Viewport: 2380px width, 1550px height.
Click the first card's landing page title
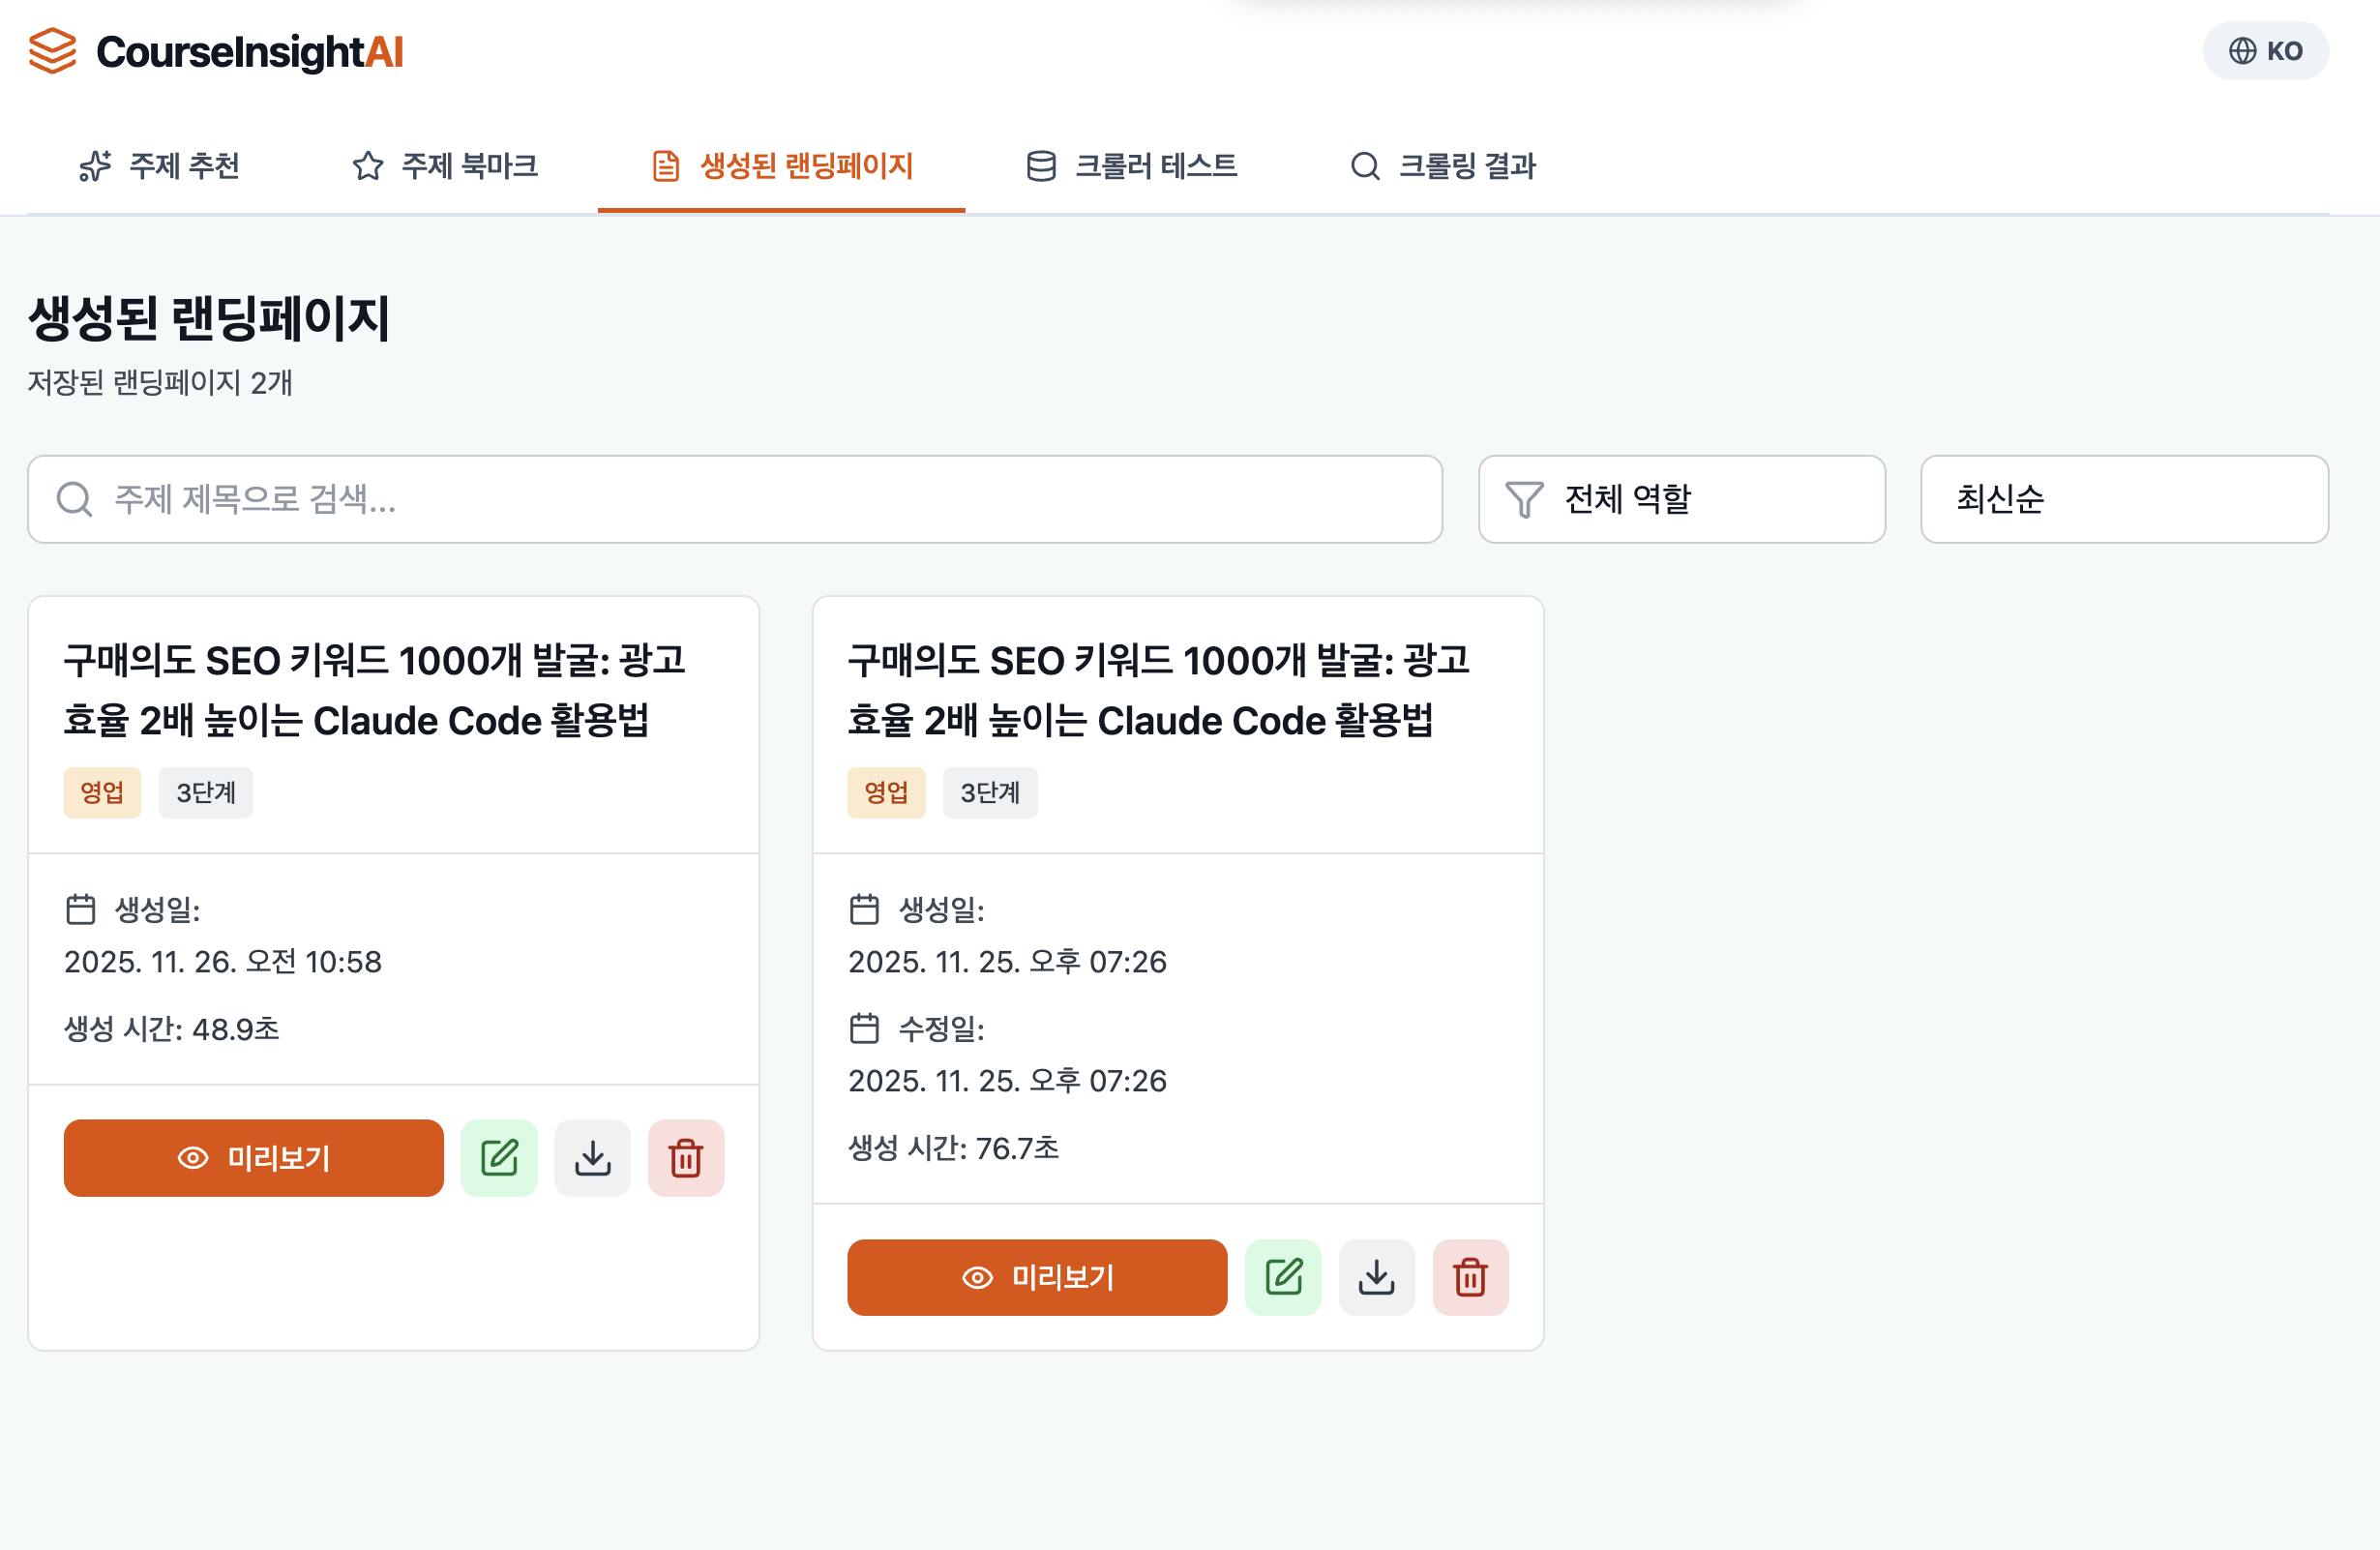pos(374,690)
